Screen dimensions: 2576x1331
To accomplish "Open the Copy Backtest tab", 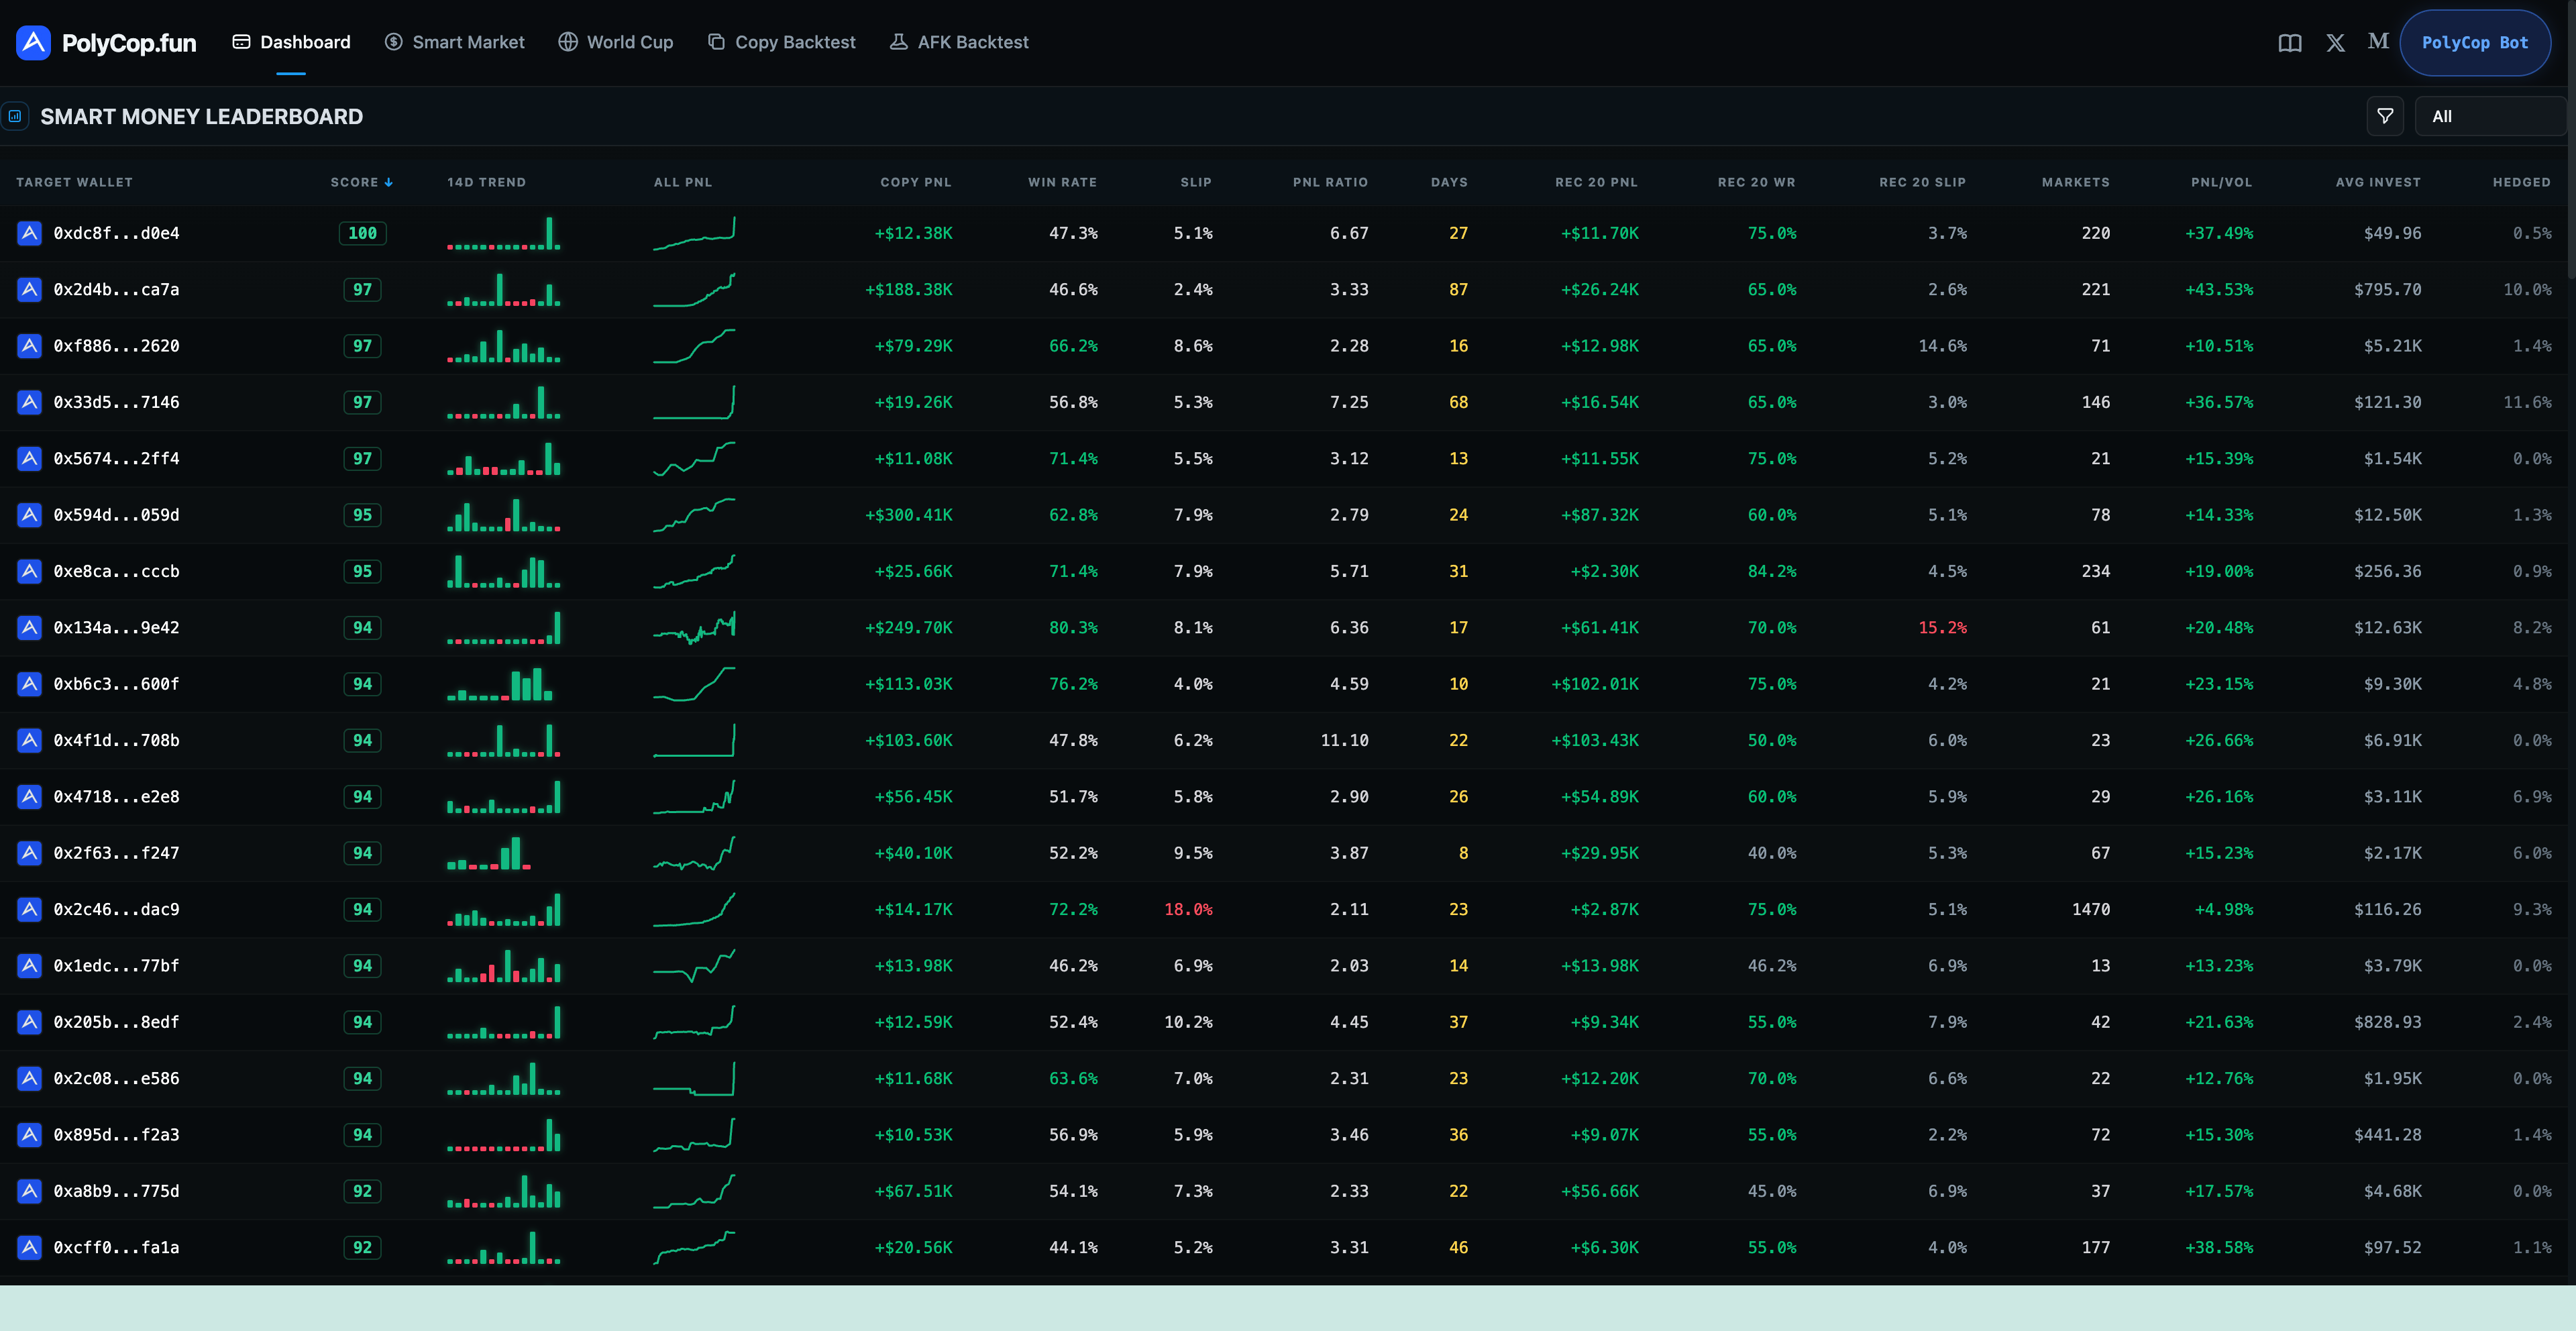I will (x=782, y=42).
